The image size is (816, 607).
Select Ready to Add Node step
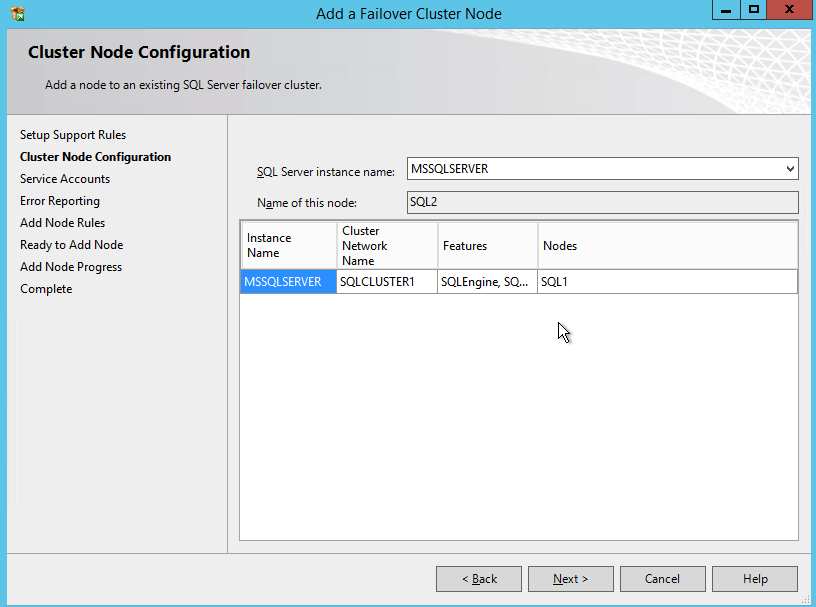click(72, 245)
